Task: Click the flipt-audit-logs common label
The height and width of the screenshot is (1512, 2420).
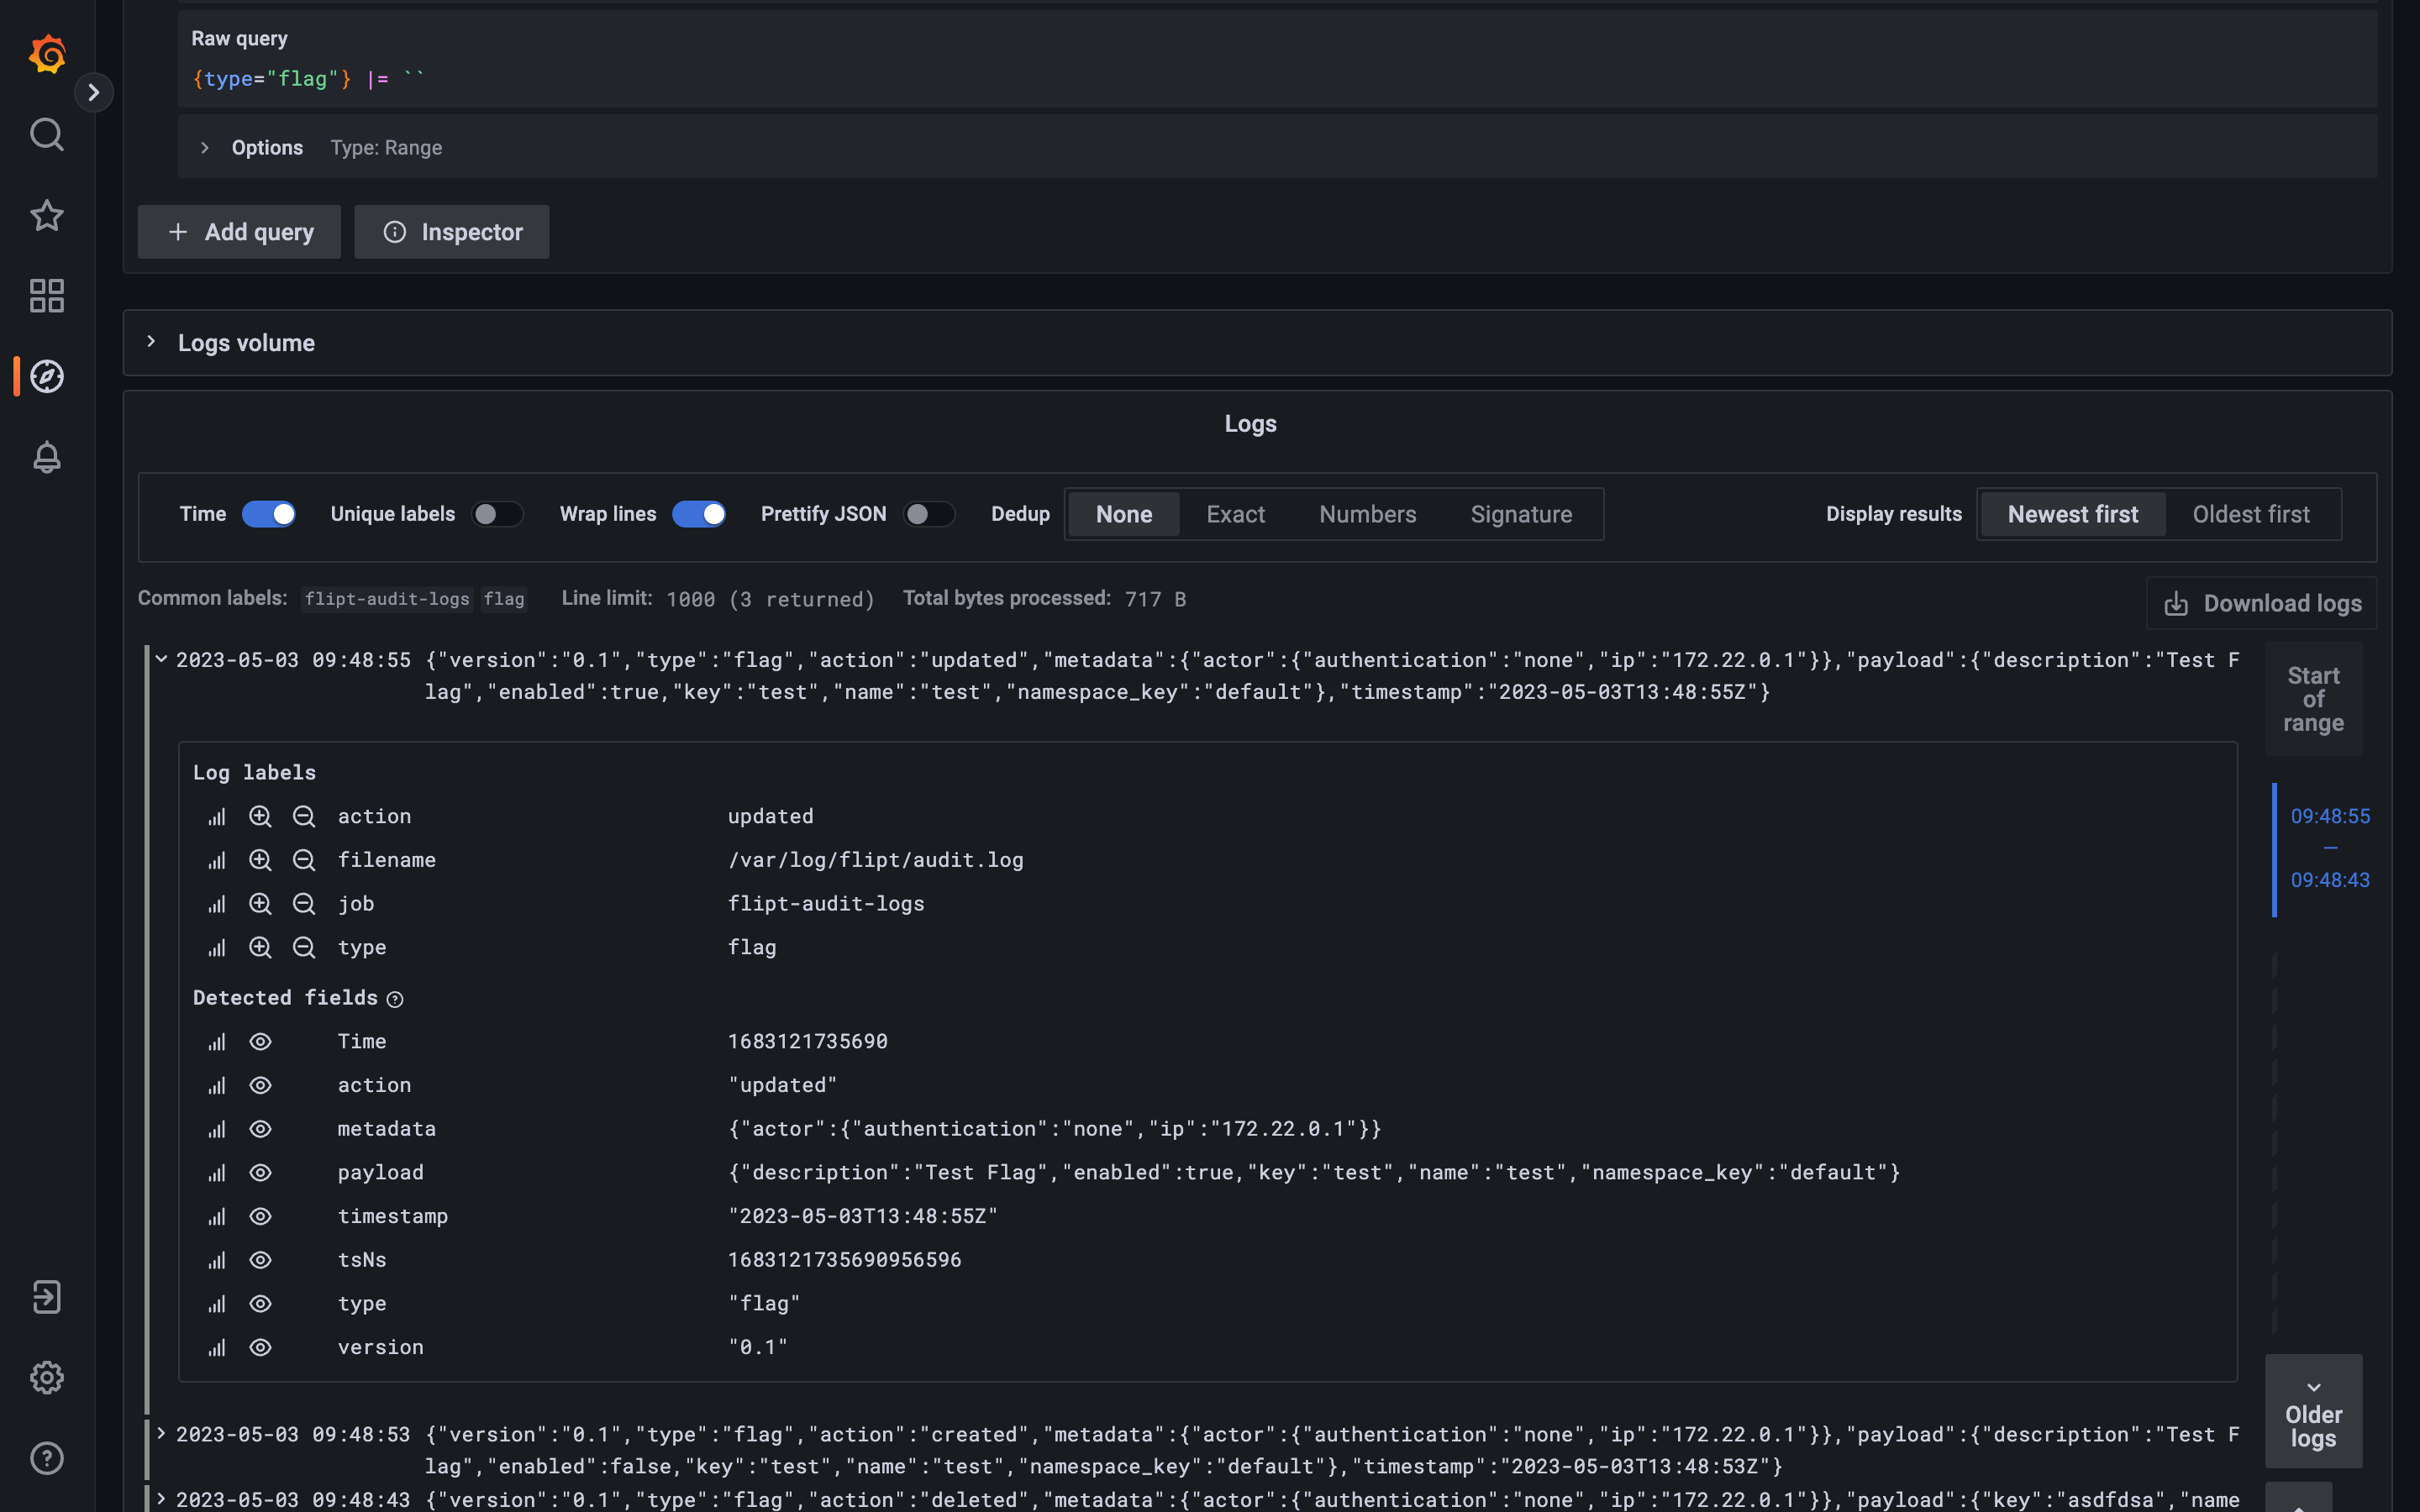Action: point(387,599)
